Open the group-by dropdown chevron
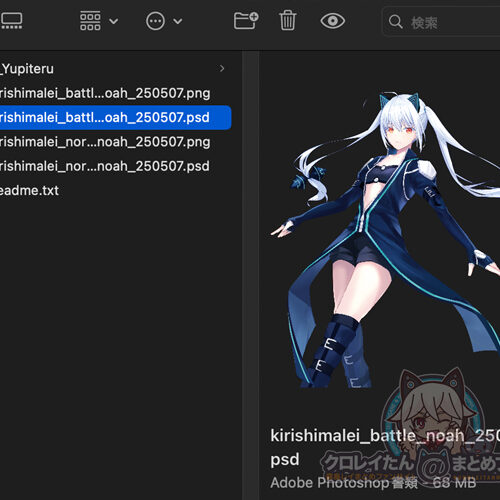Screen dimensions: 500x500 pos(114,21)
